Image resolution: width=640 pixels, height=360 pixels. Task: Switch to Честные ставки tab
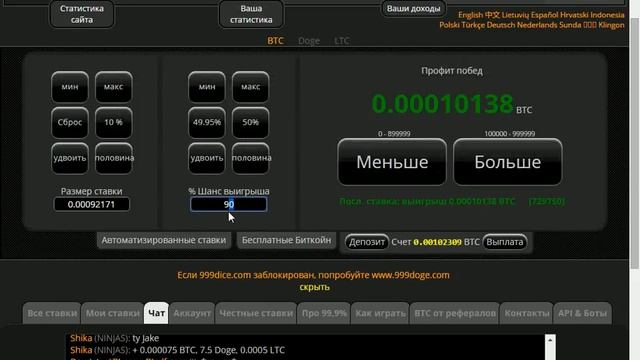[256, 313]
